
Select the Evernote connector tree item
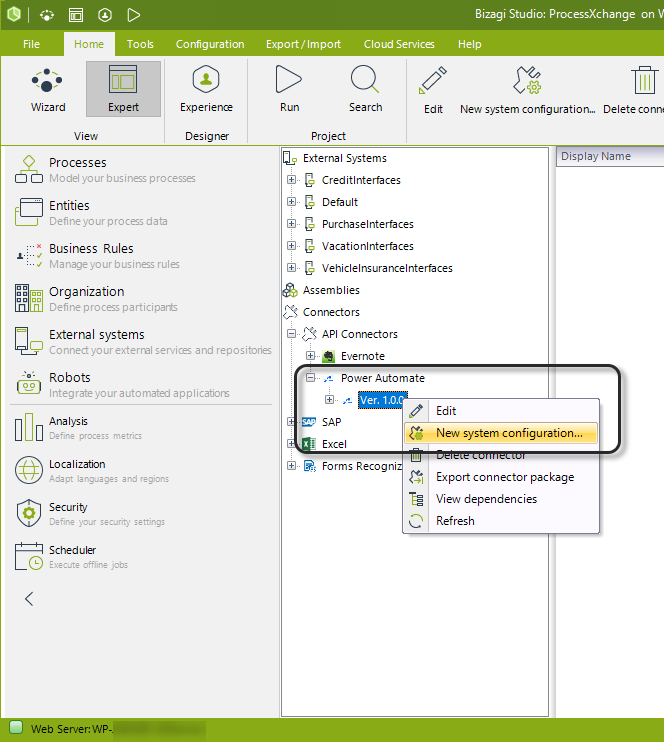click(x=363, y=356)
